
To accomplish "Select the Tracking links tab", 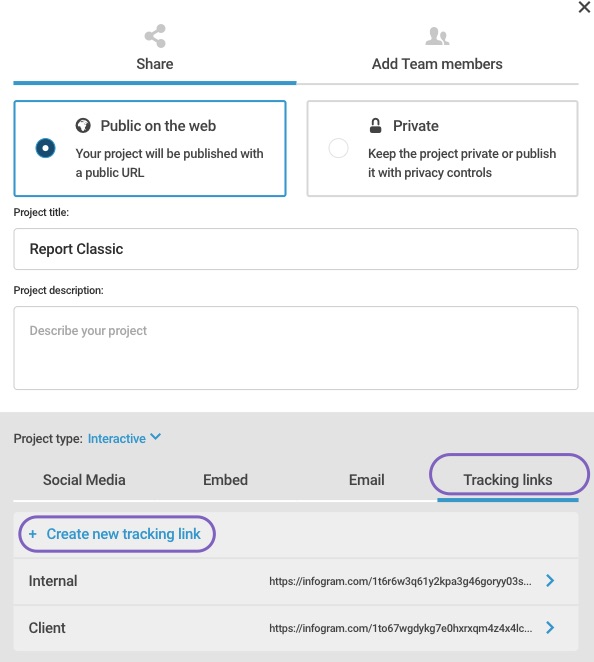I will (x=508, y=480).
